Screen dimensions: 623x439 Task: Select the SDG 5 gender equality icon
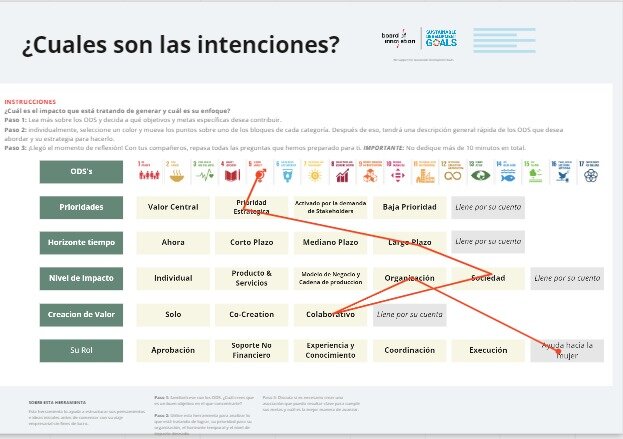(259, 172)
